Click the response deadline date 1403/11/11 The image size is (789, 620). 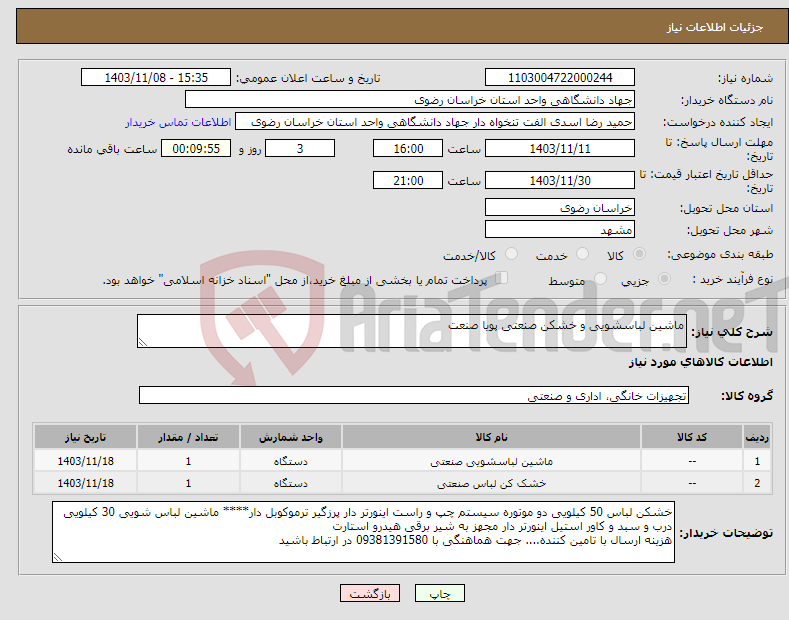pos(560,148)
